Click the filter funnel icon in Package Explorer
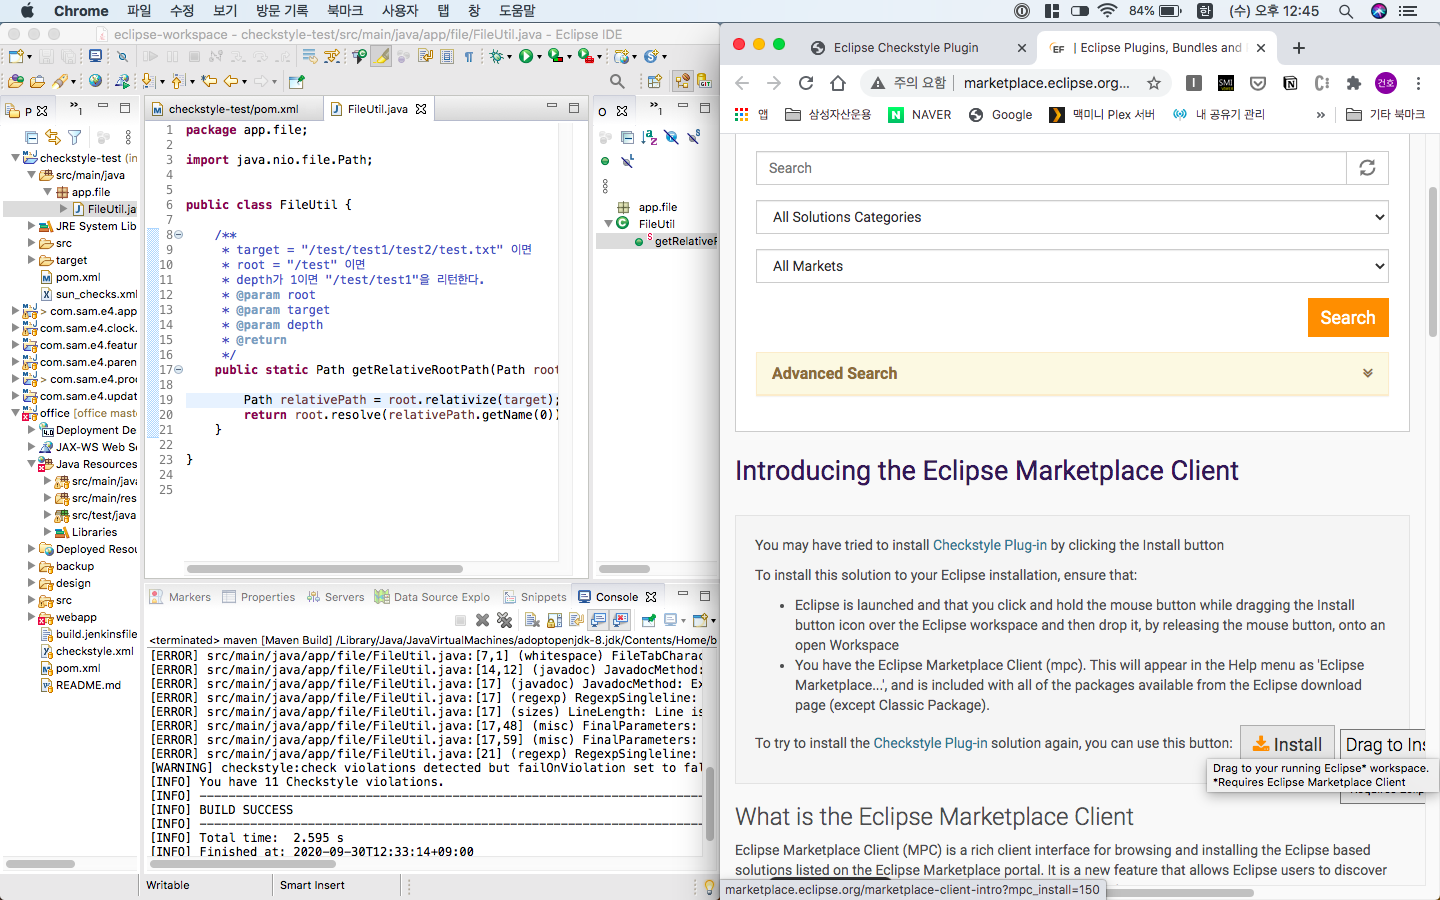 click(x=74, y=137)
